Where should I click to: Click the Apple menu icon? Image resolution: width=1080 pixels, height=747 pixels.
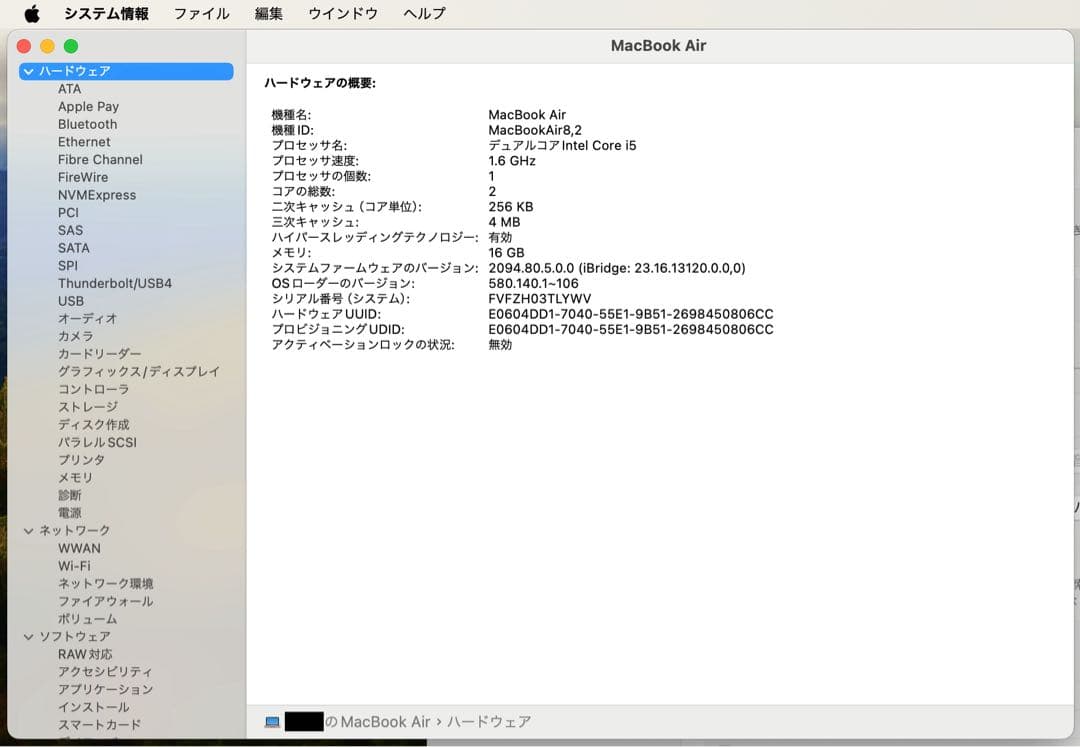point(29,14)
